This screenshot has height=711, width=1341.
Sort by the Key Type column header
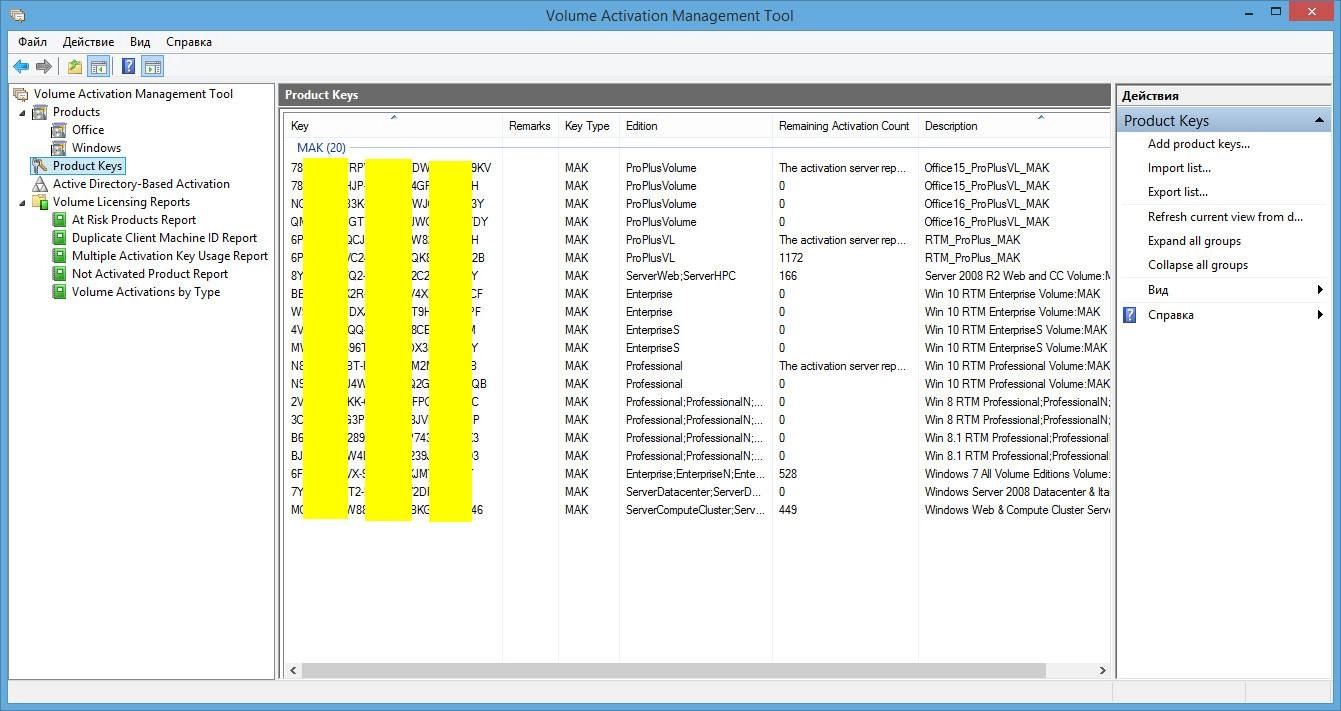pos(588,126)
